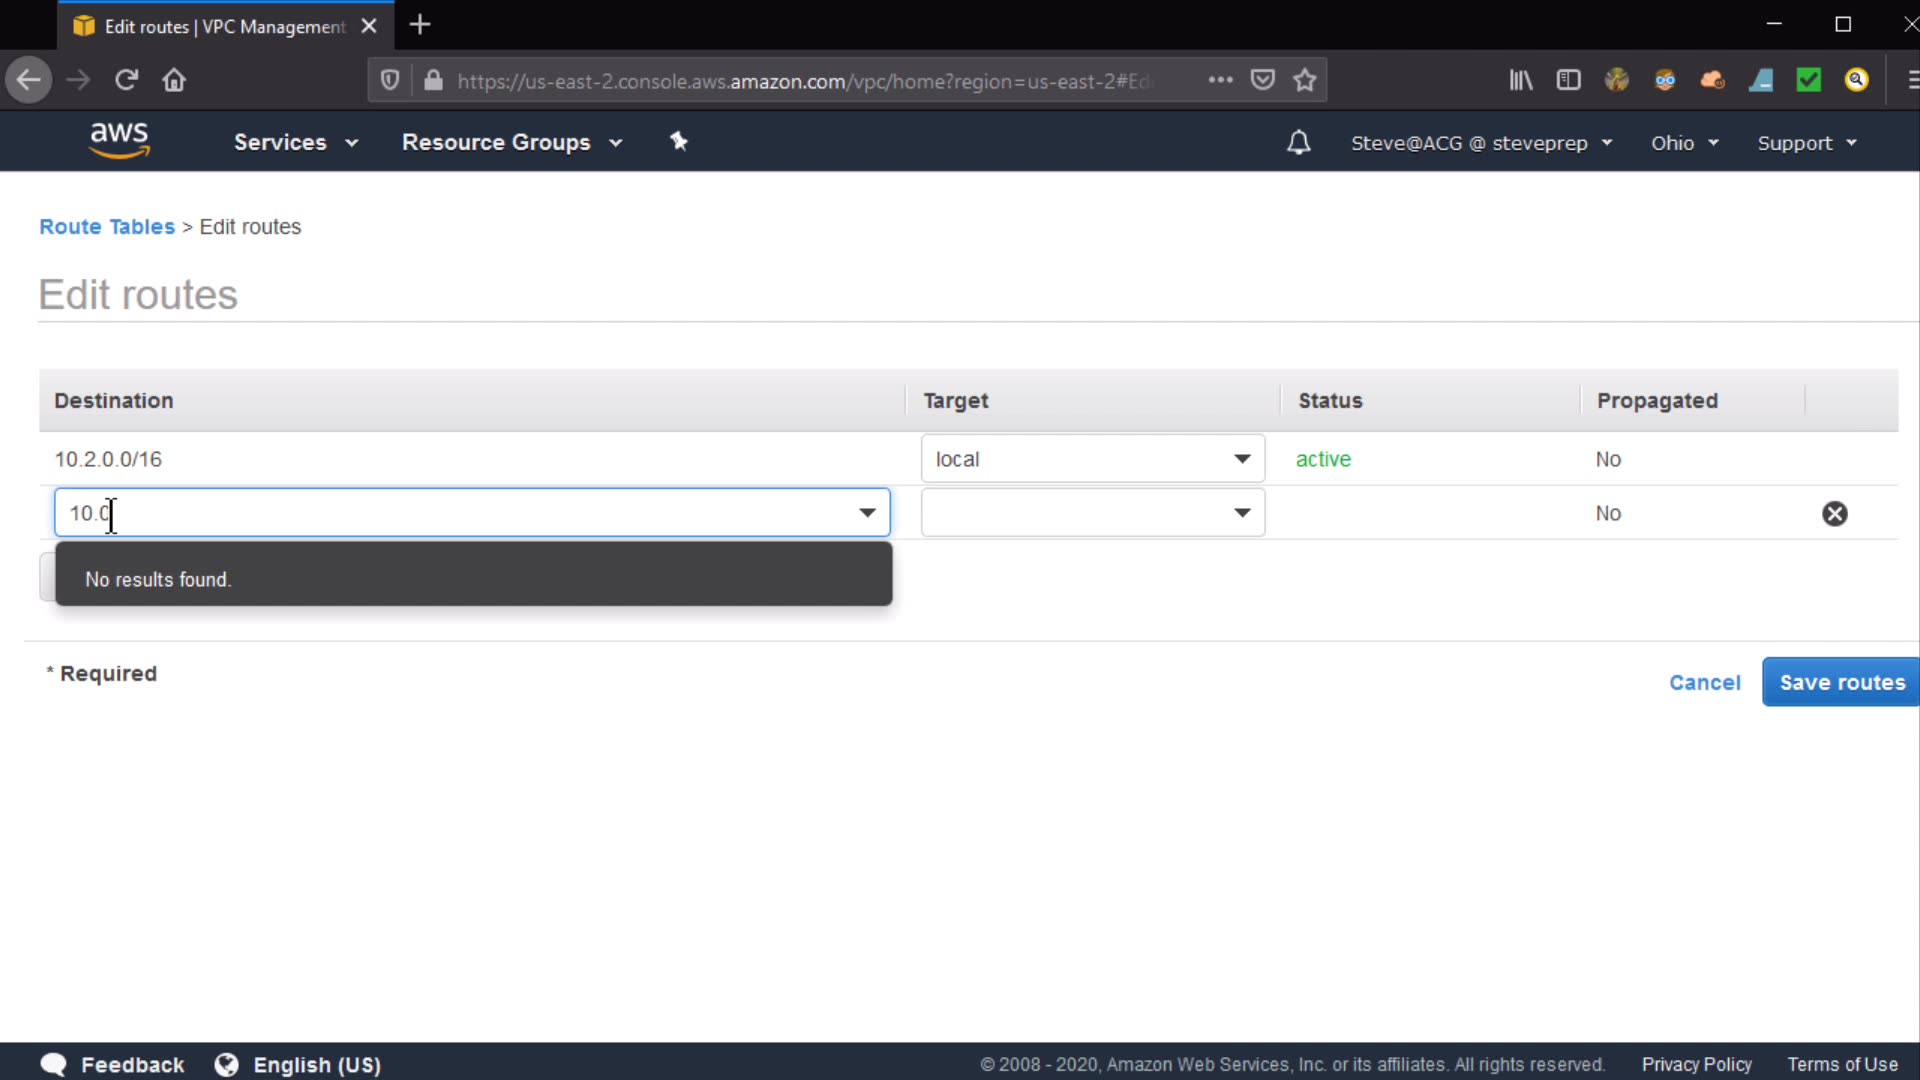Bookmark this page with star icon
This screenshot has width=1920, height=1080.
coord(1304,80)
